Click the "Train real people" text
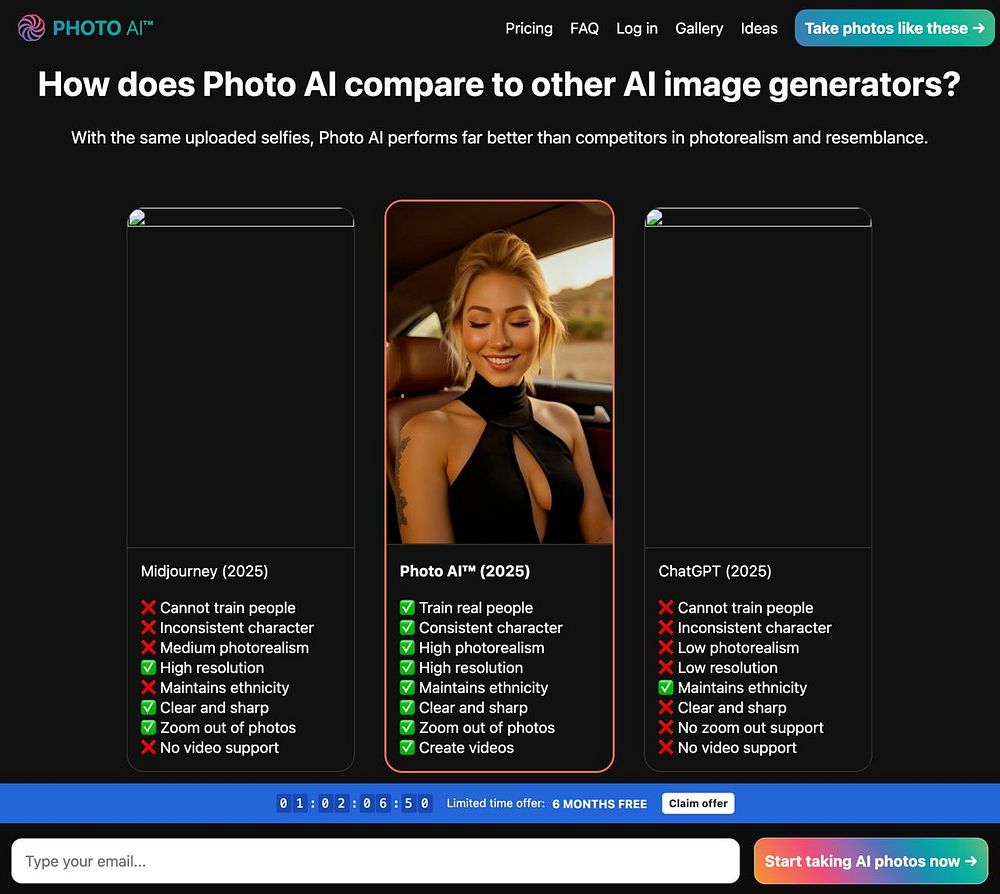1000x894 pixels. click(x=476, y=608)
